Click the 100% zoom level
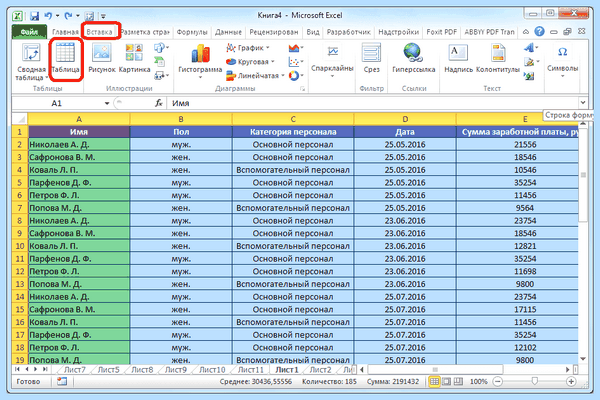This screenshot has width=600, height=400. pos(478,382)
